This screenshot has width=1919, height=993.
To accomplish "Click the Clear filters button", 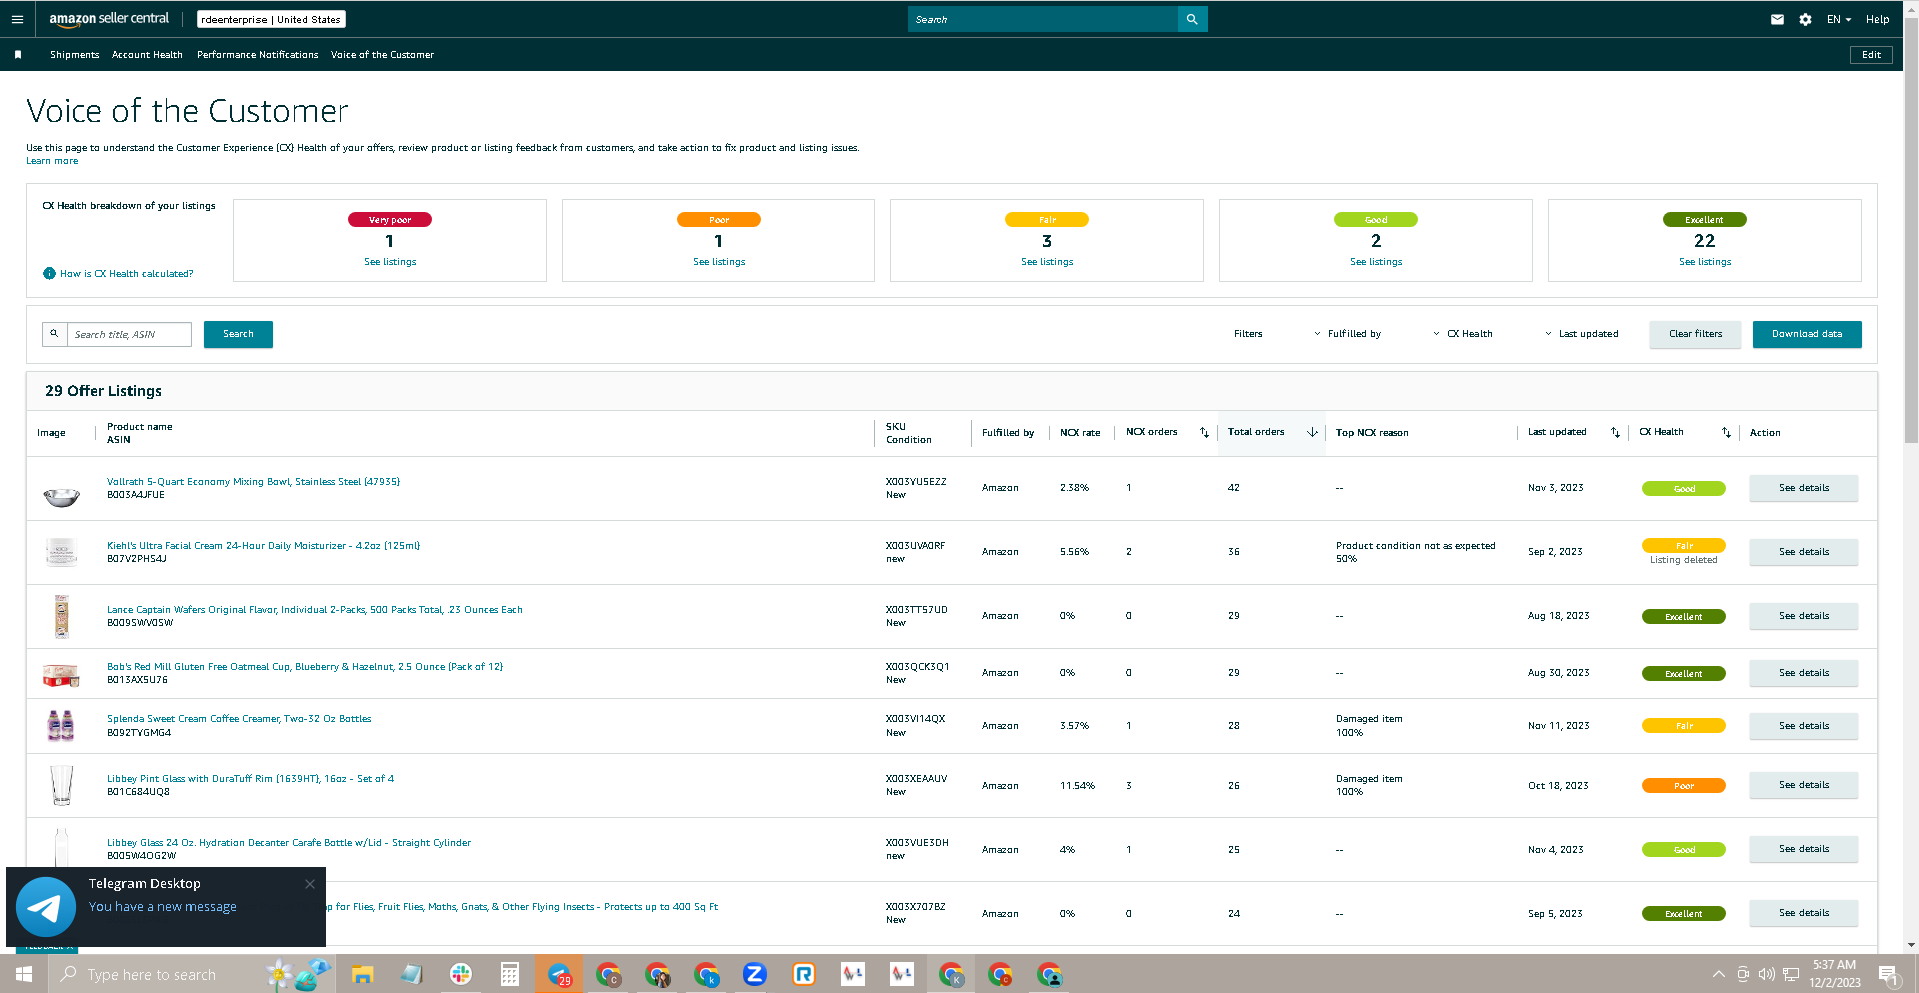I will click(x=1695, y=334).
